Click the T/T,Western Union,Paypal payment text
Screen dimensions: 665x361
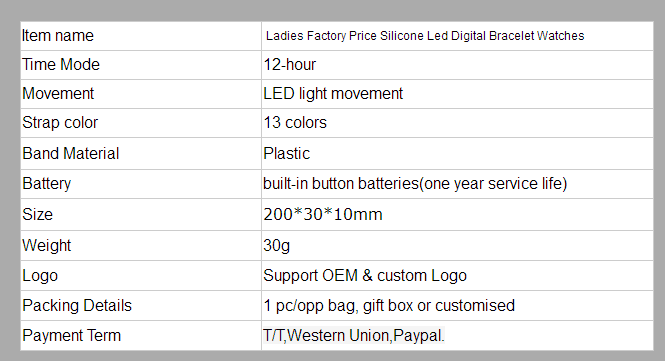354,336
